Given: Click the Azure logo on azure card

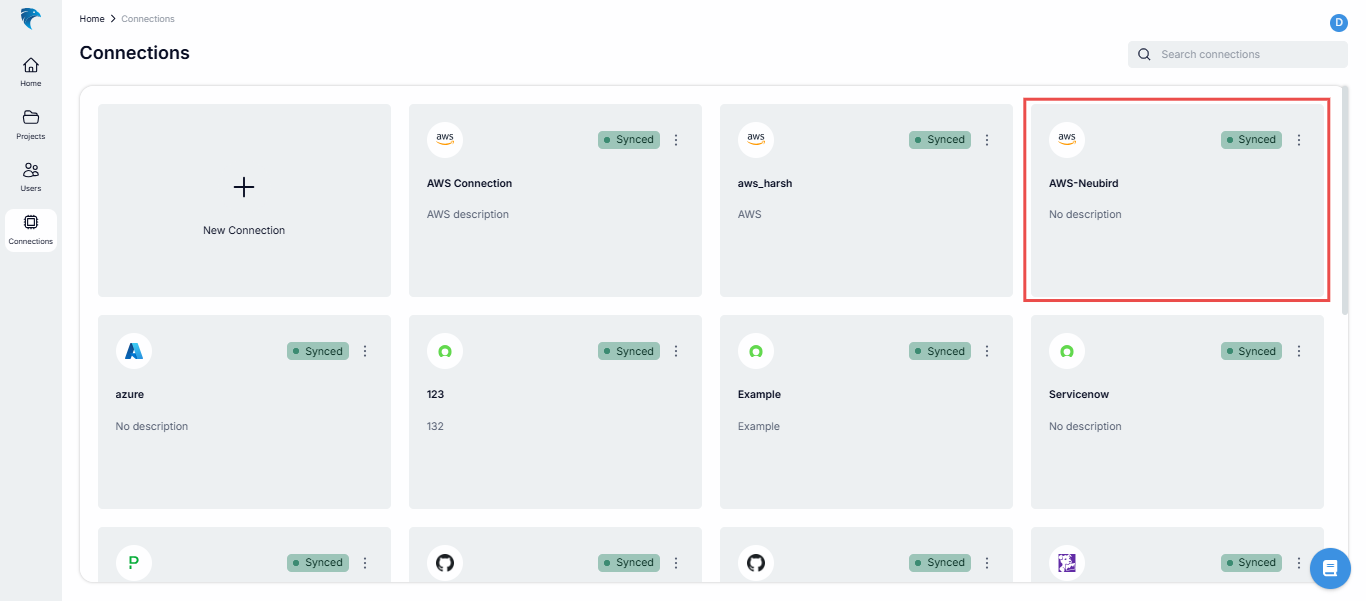Looking at the screenshot, I should point(133,351).
